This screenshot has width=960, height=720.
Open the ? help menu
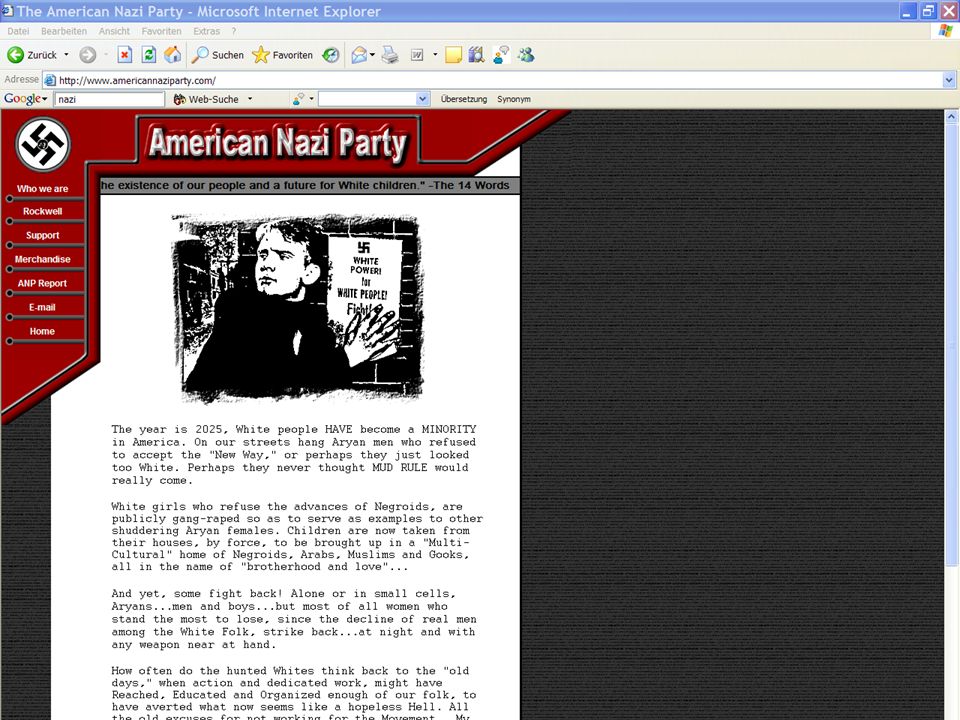234,31
